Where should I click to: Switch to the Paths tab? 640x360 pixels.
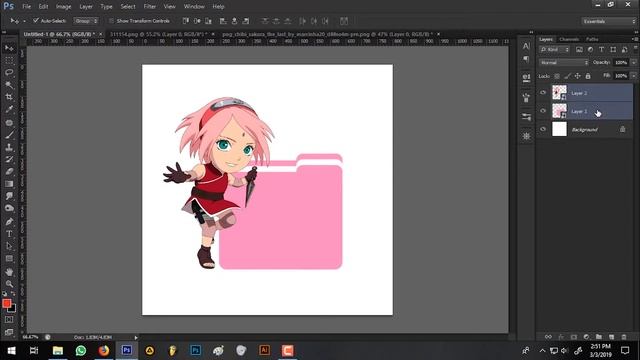point(592,39)
